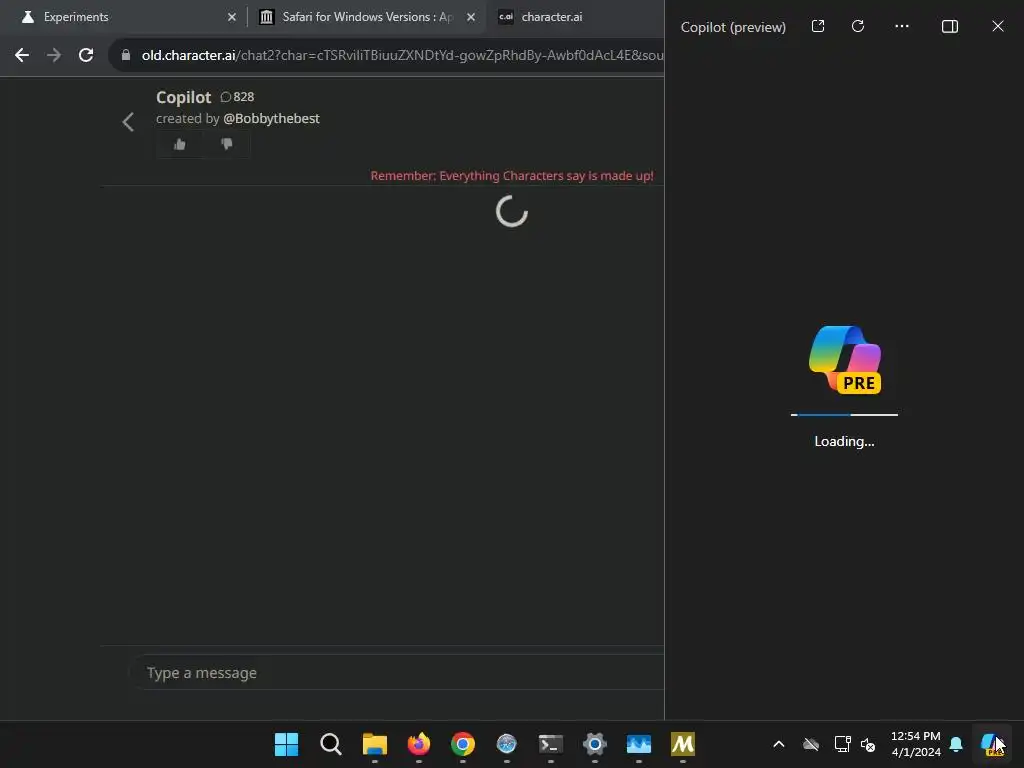Switch to the Experiments tab
This screenshot has width=1024, height=768.
76,17
